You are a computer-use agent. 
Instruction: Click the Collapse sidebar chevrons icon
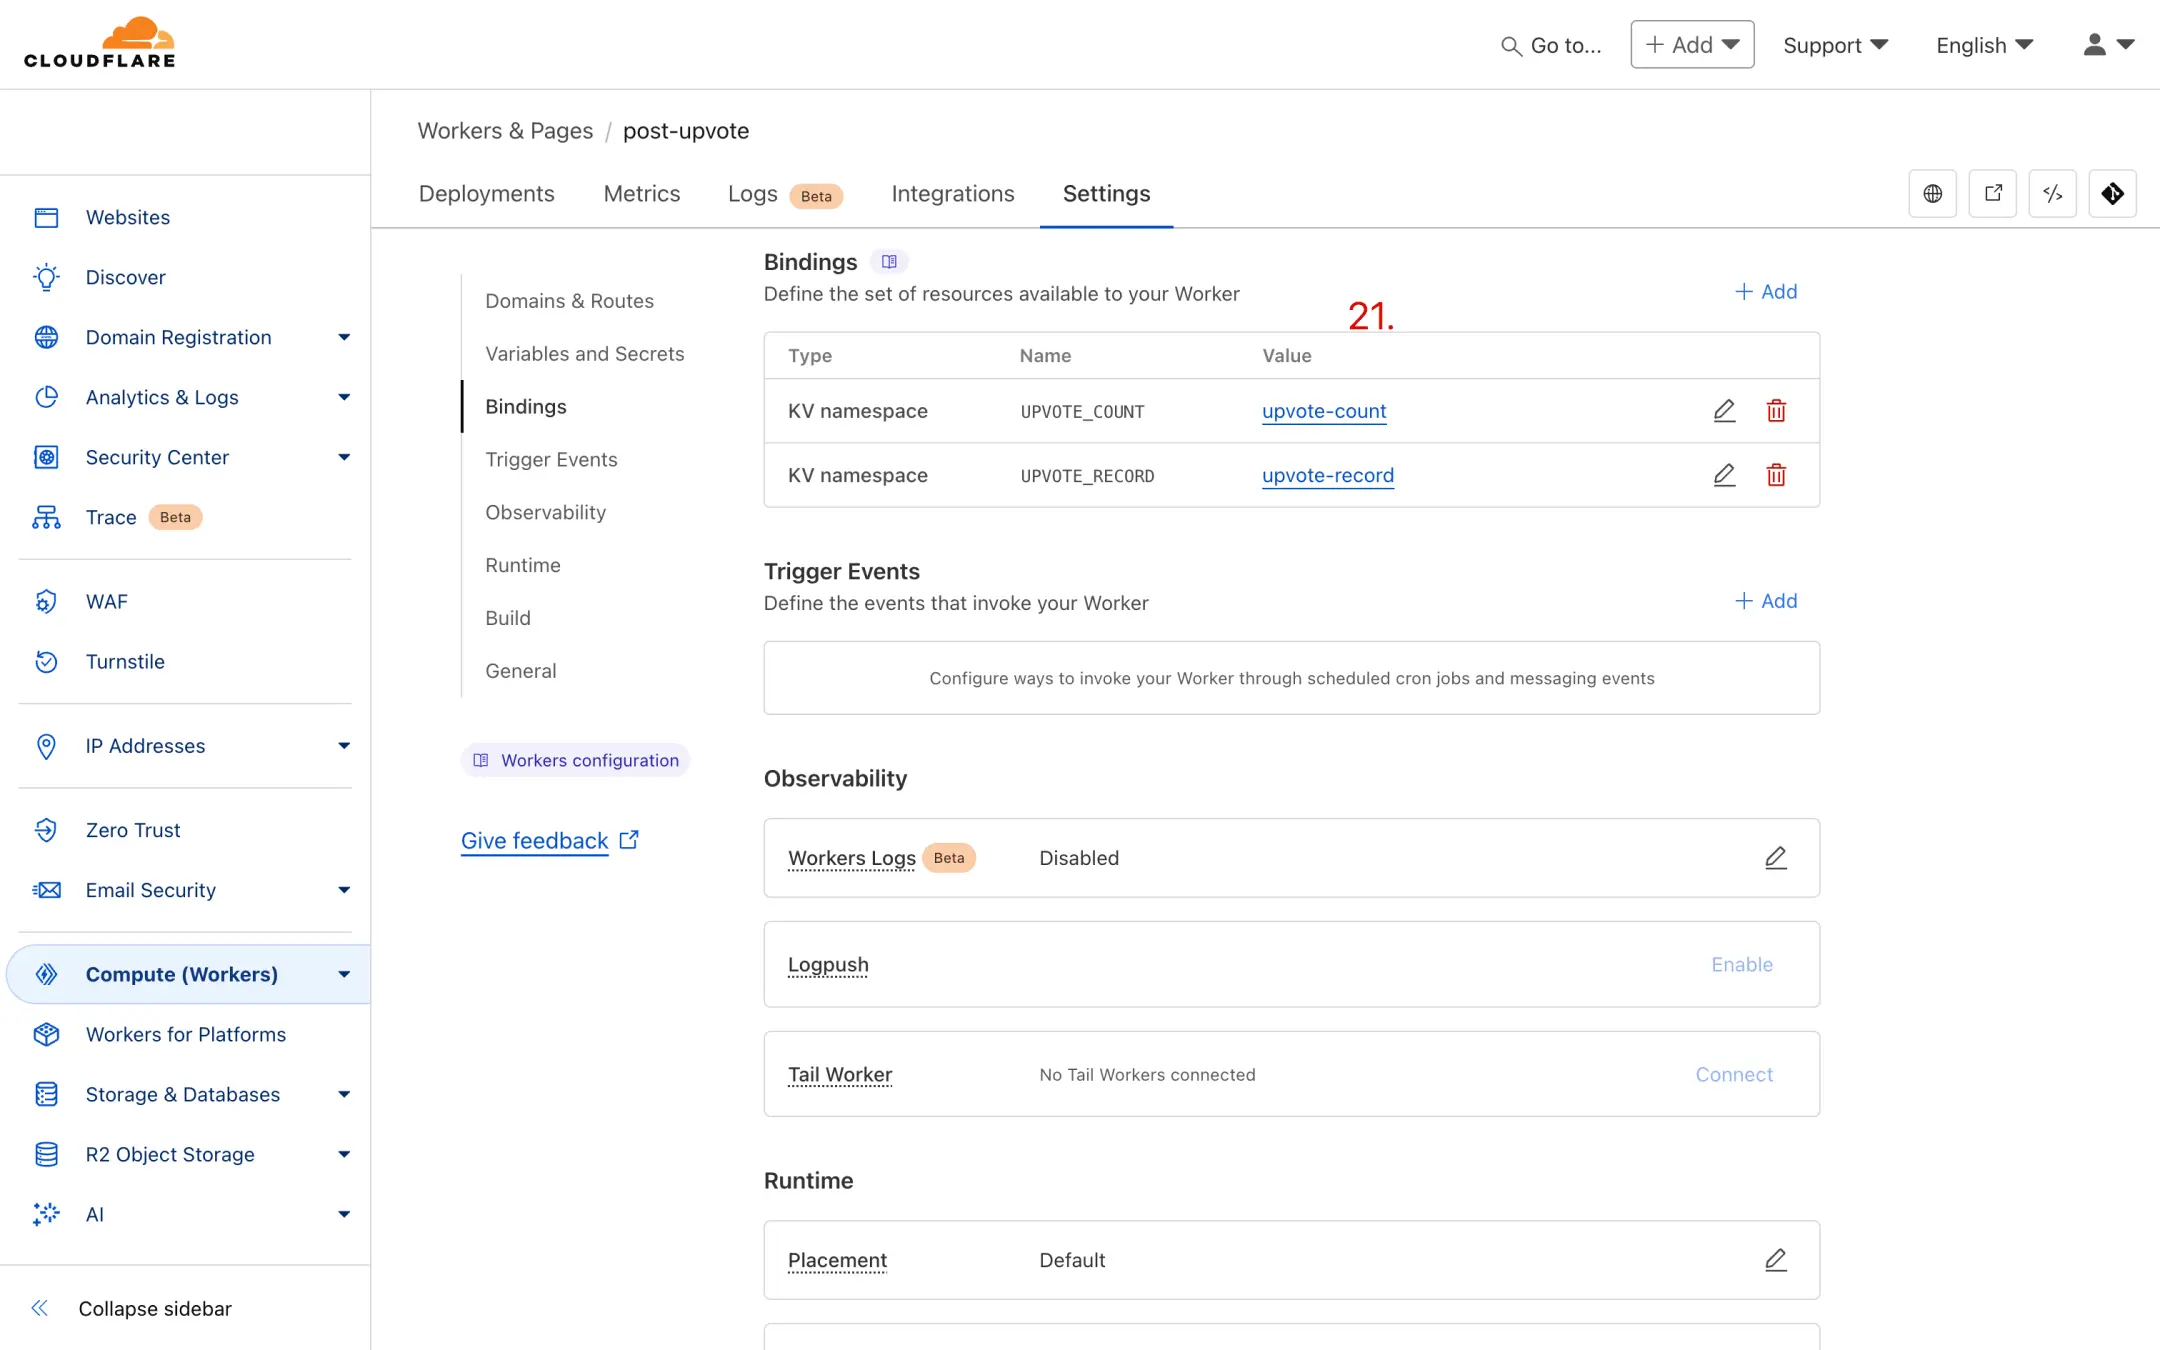40,1309
